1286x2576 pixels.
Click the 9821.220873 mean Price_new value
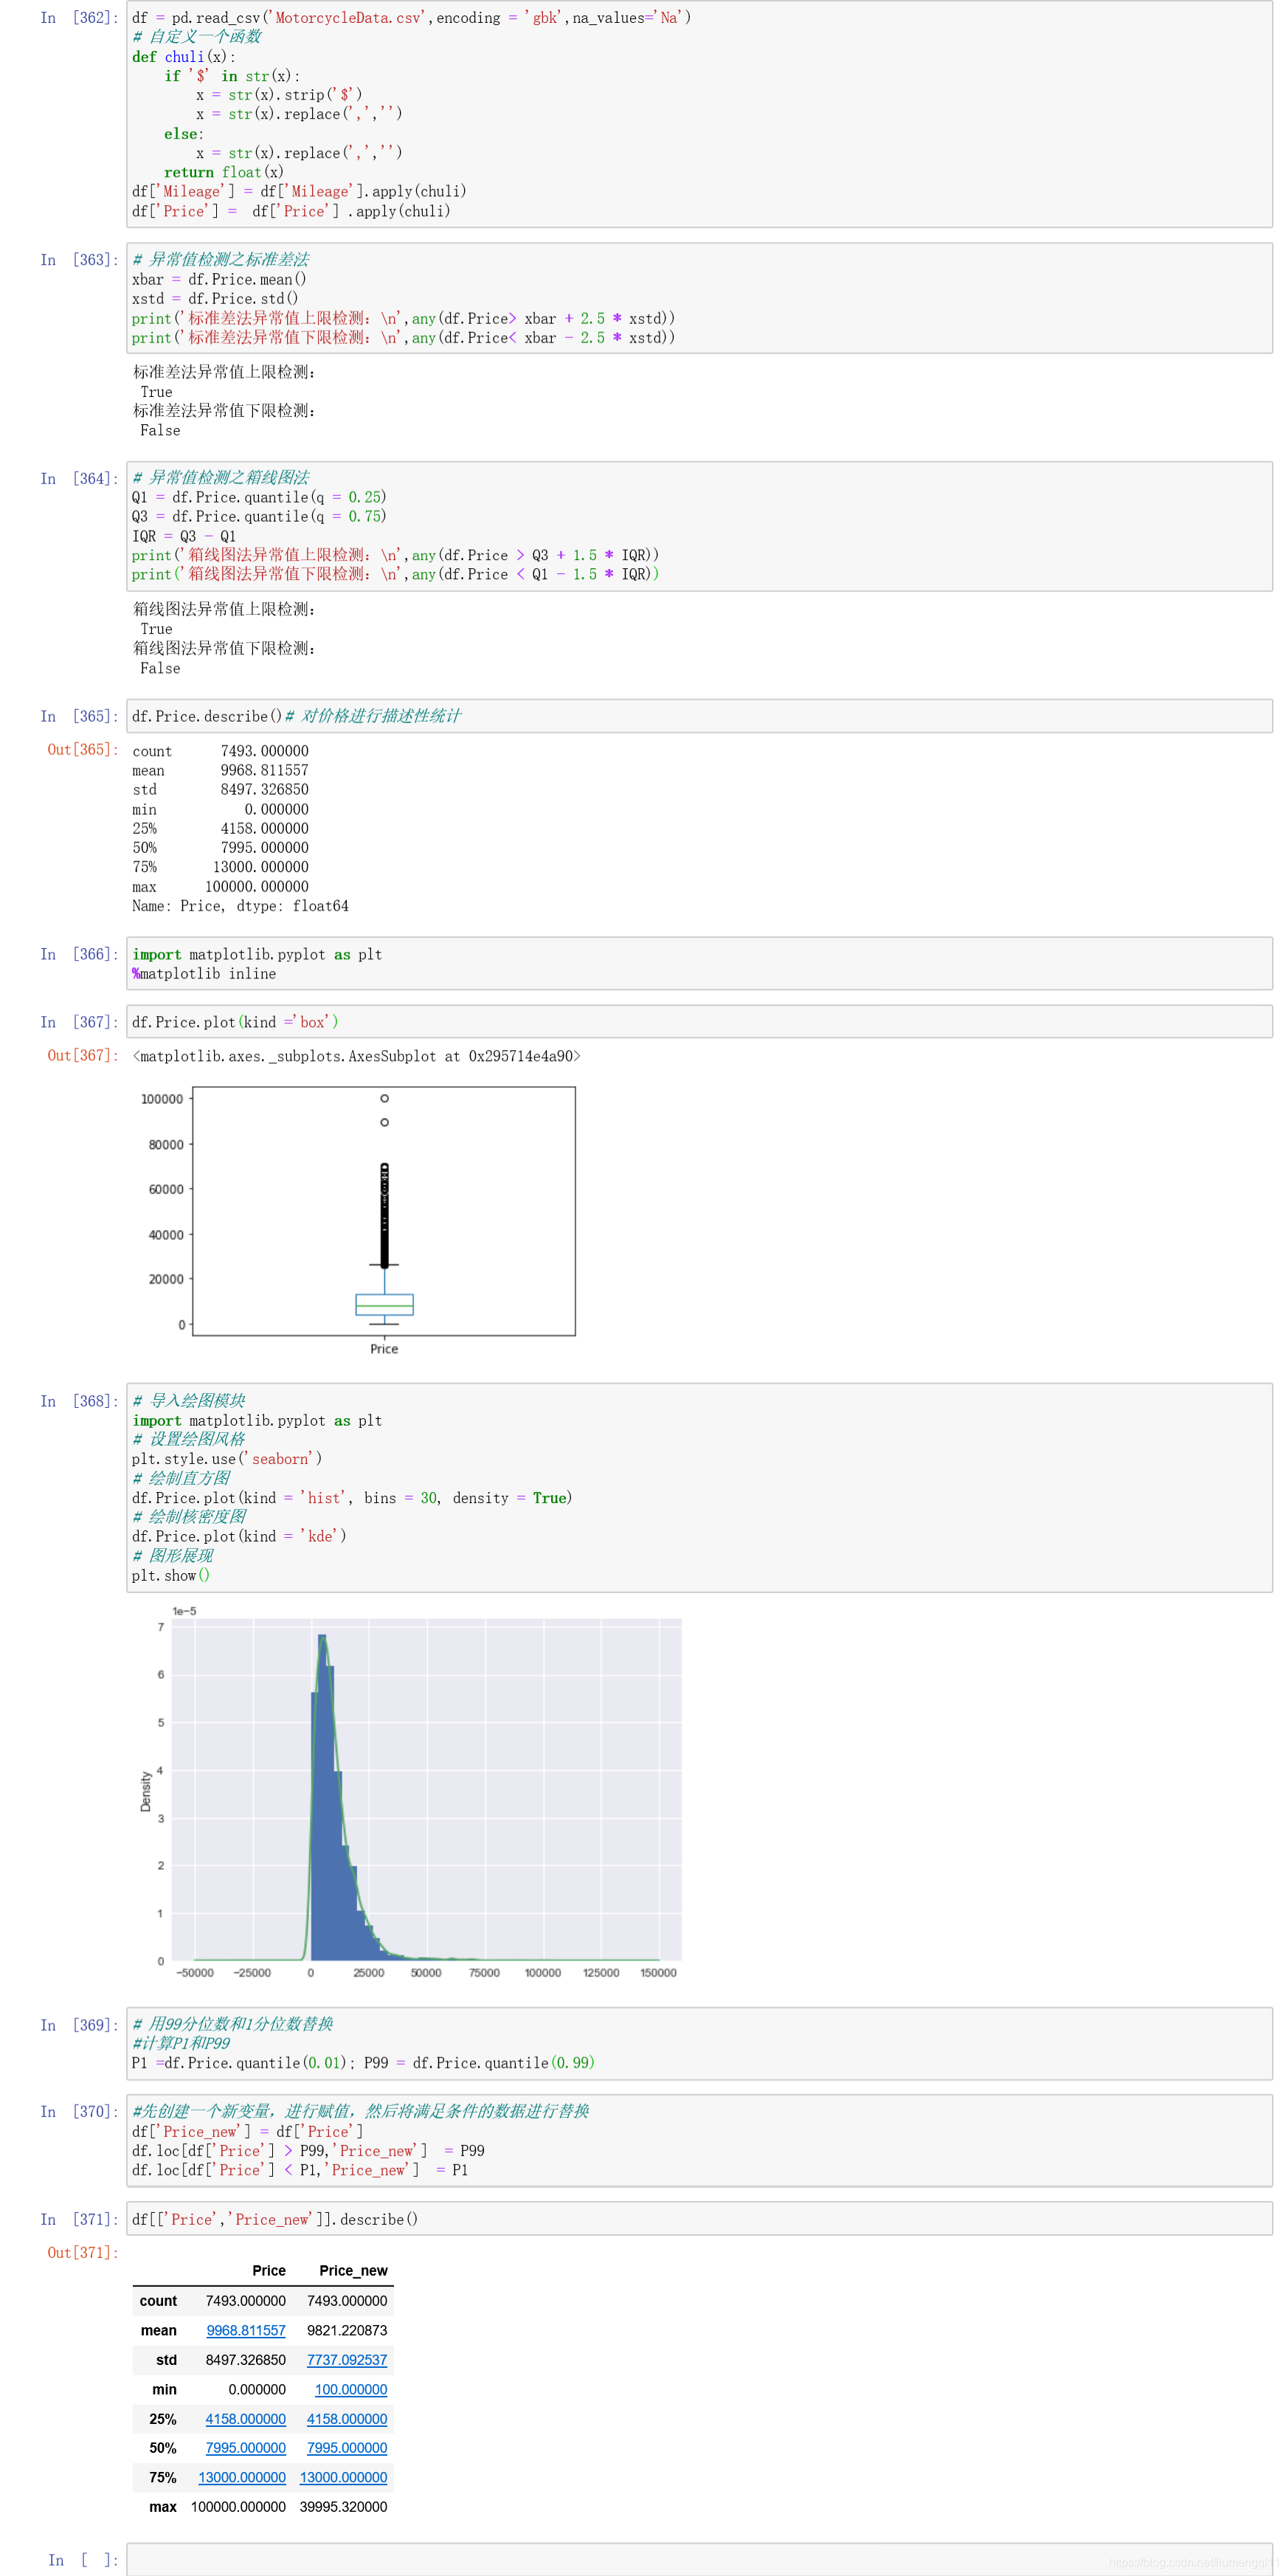(347, 2330)
